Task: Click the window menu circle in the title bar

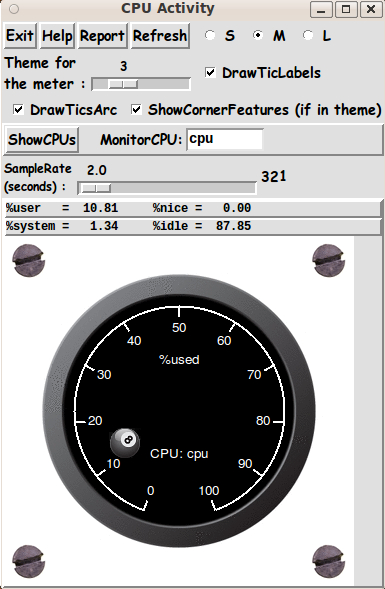Action: pos(14,9)
